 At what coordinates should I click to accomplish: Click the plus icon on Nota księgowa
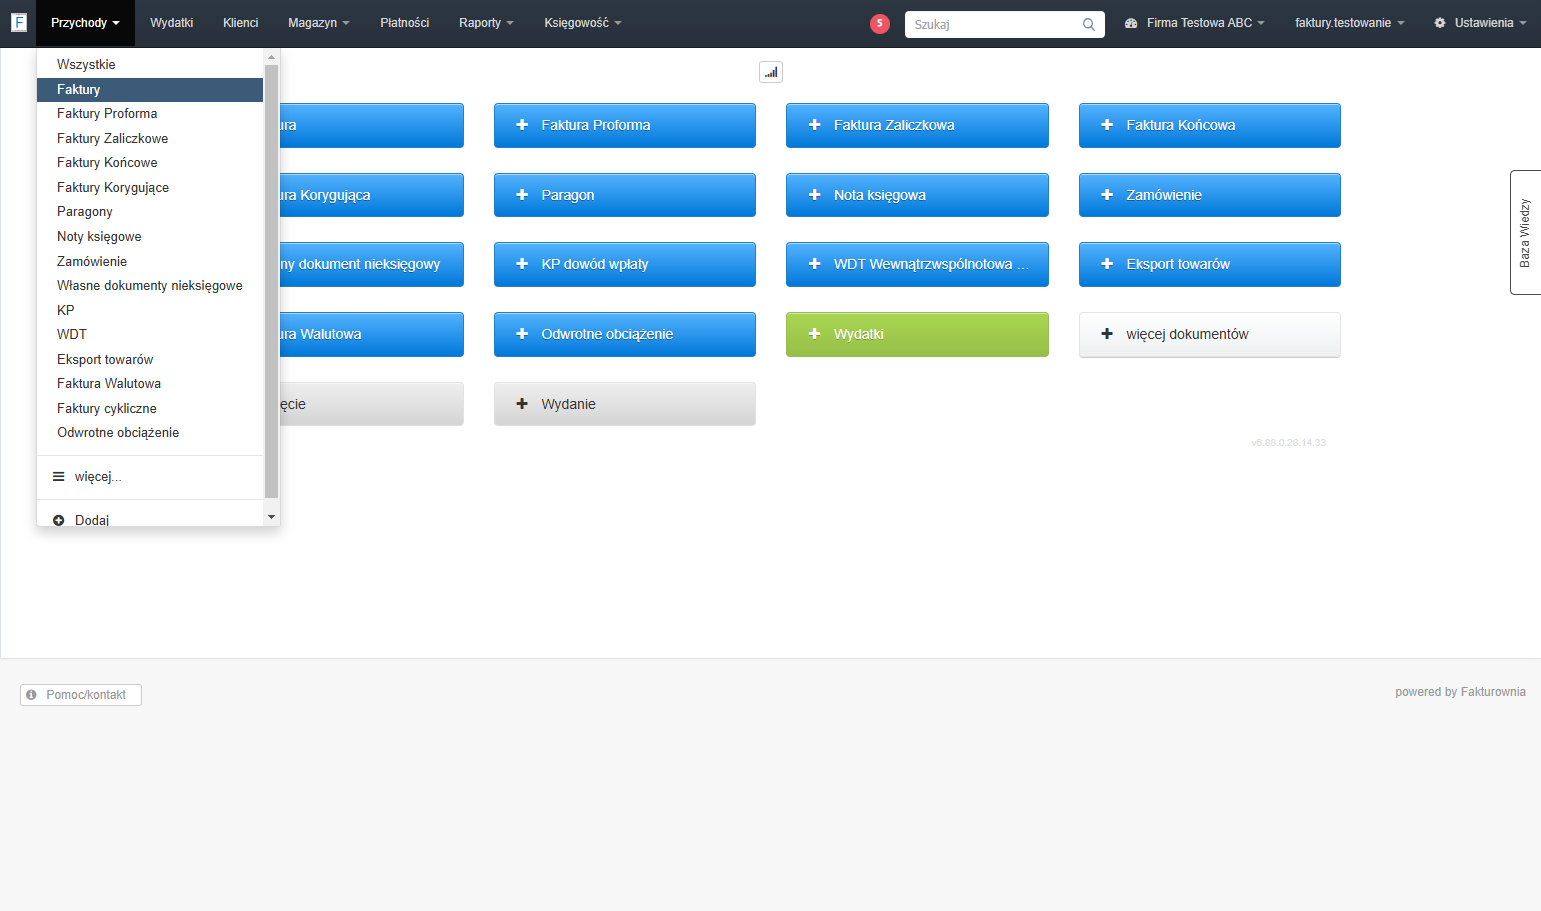[x=814, y=195]
